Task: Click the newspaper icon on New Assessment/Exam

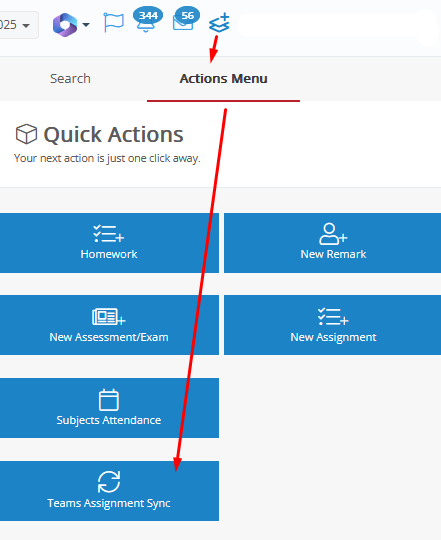Action: coord(108,317)
